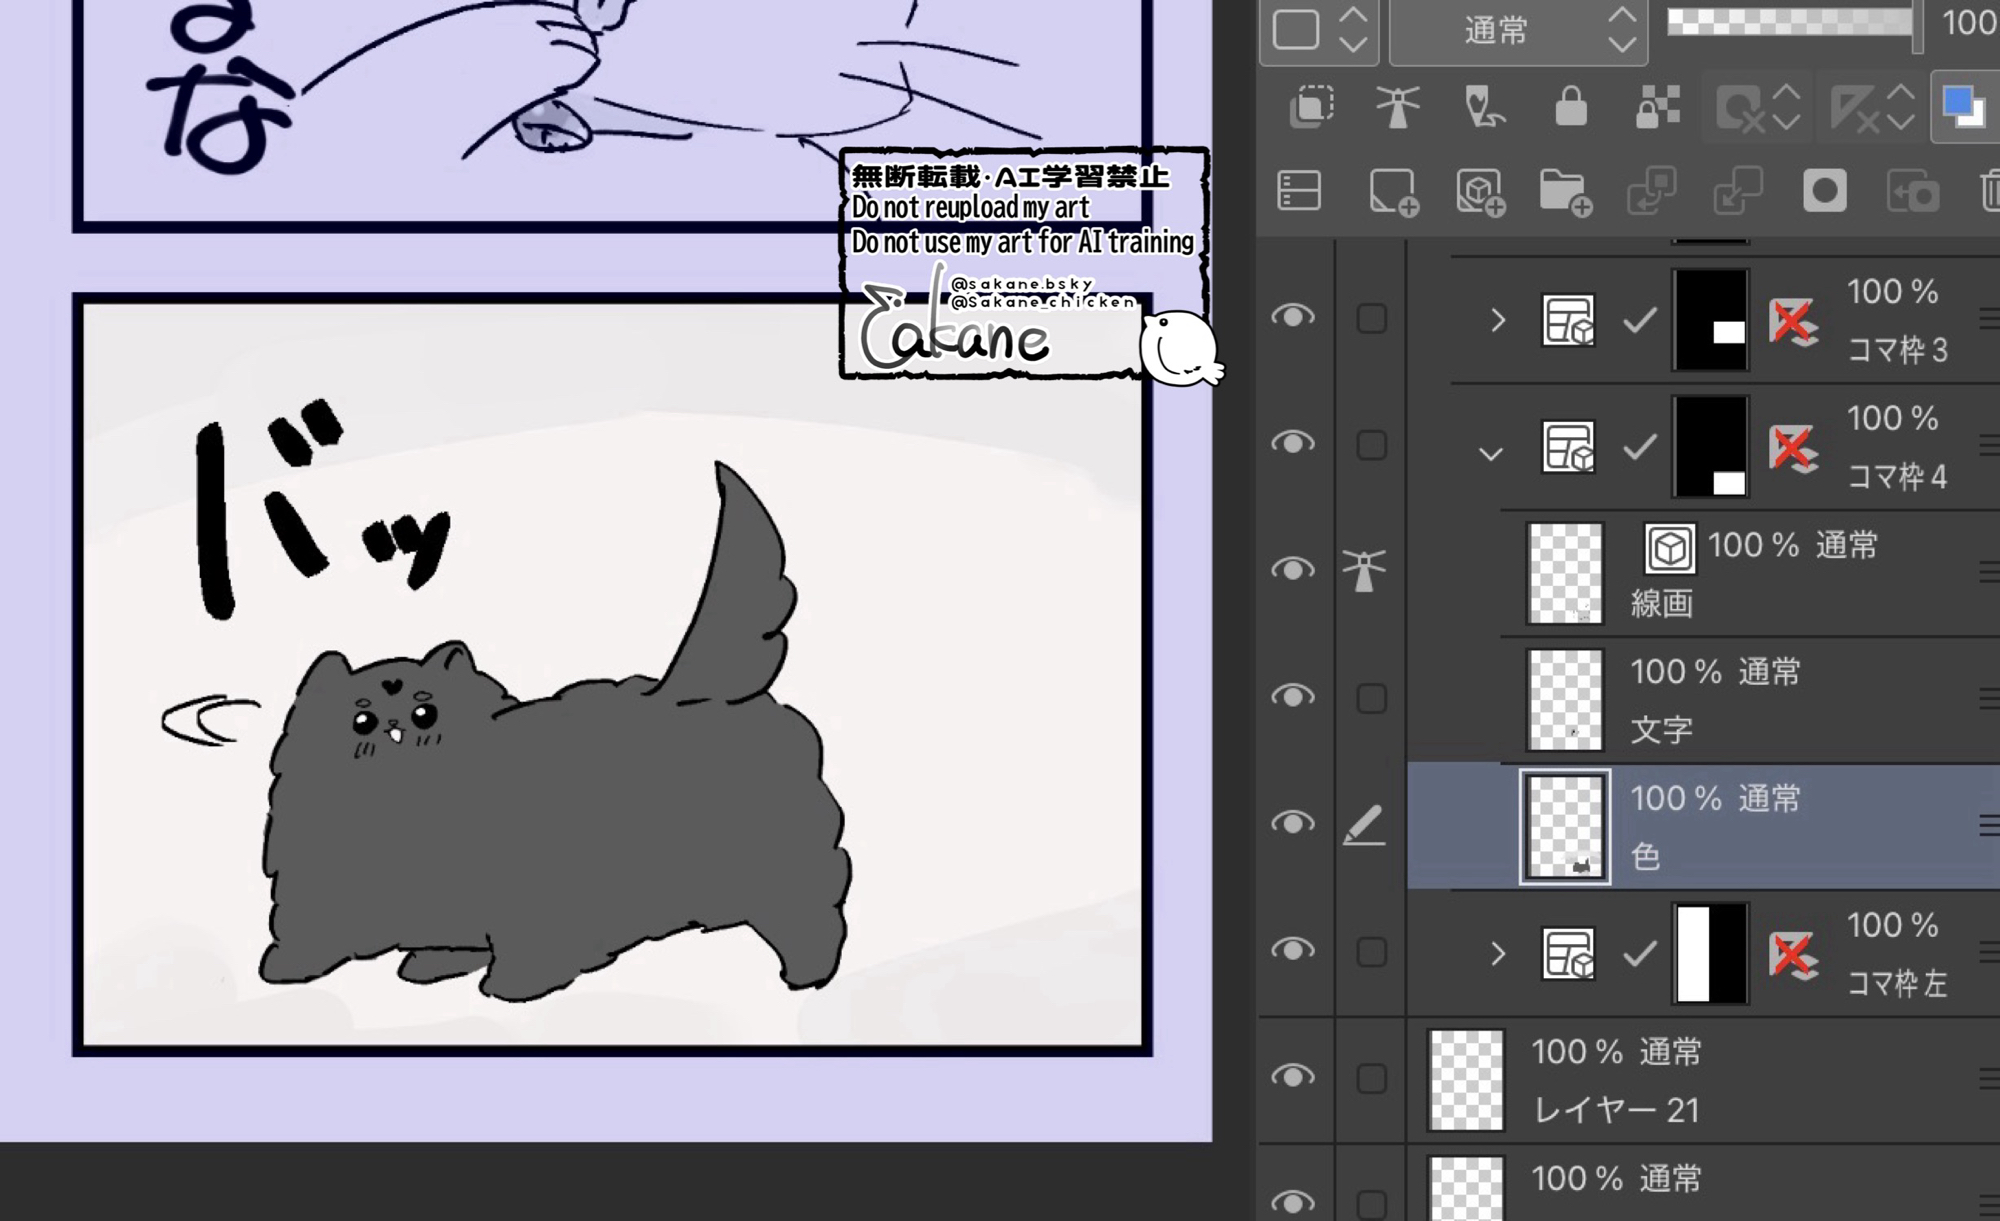The image size is (2000, 1221).
Task: Hide the 文字 layer via its eye icon
Action: [x=1292, y=696]
